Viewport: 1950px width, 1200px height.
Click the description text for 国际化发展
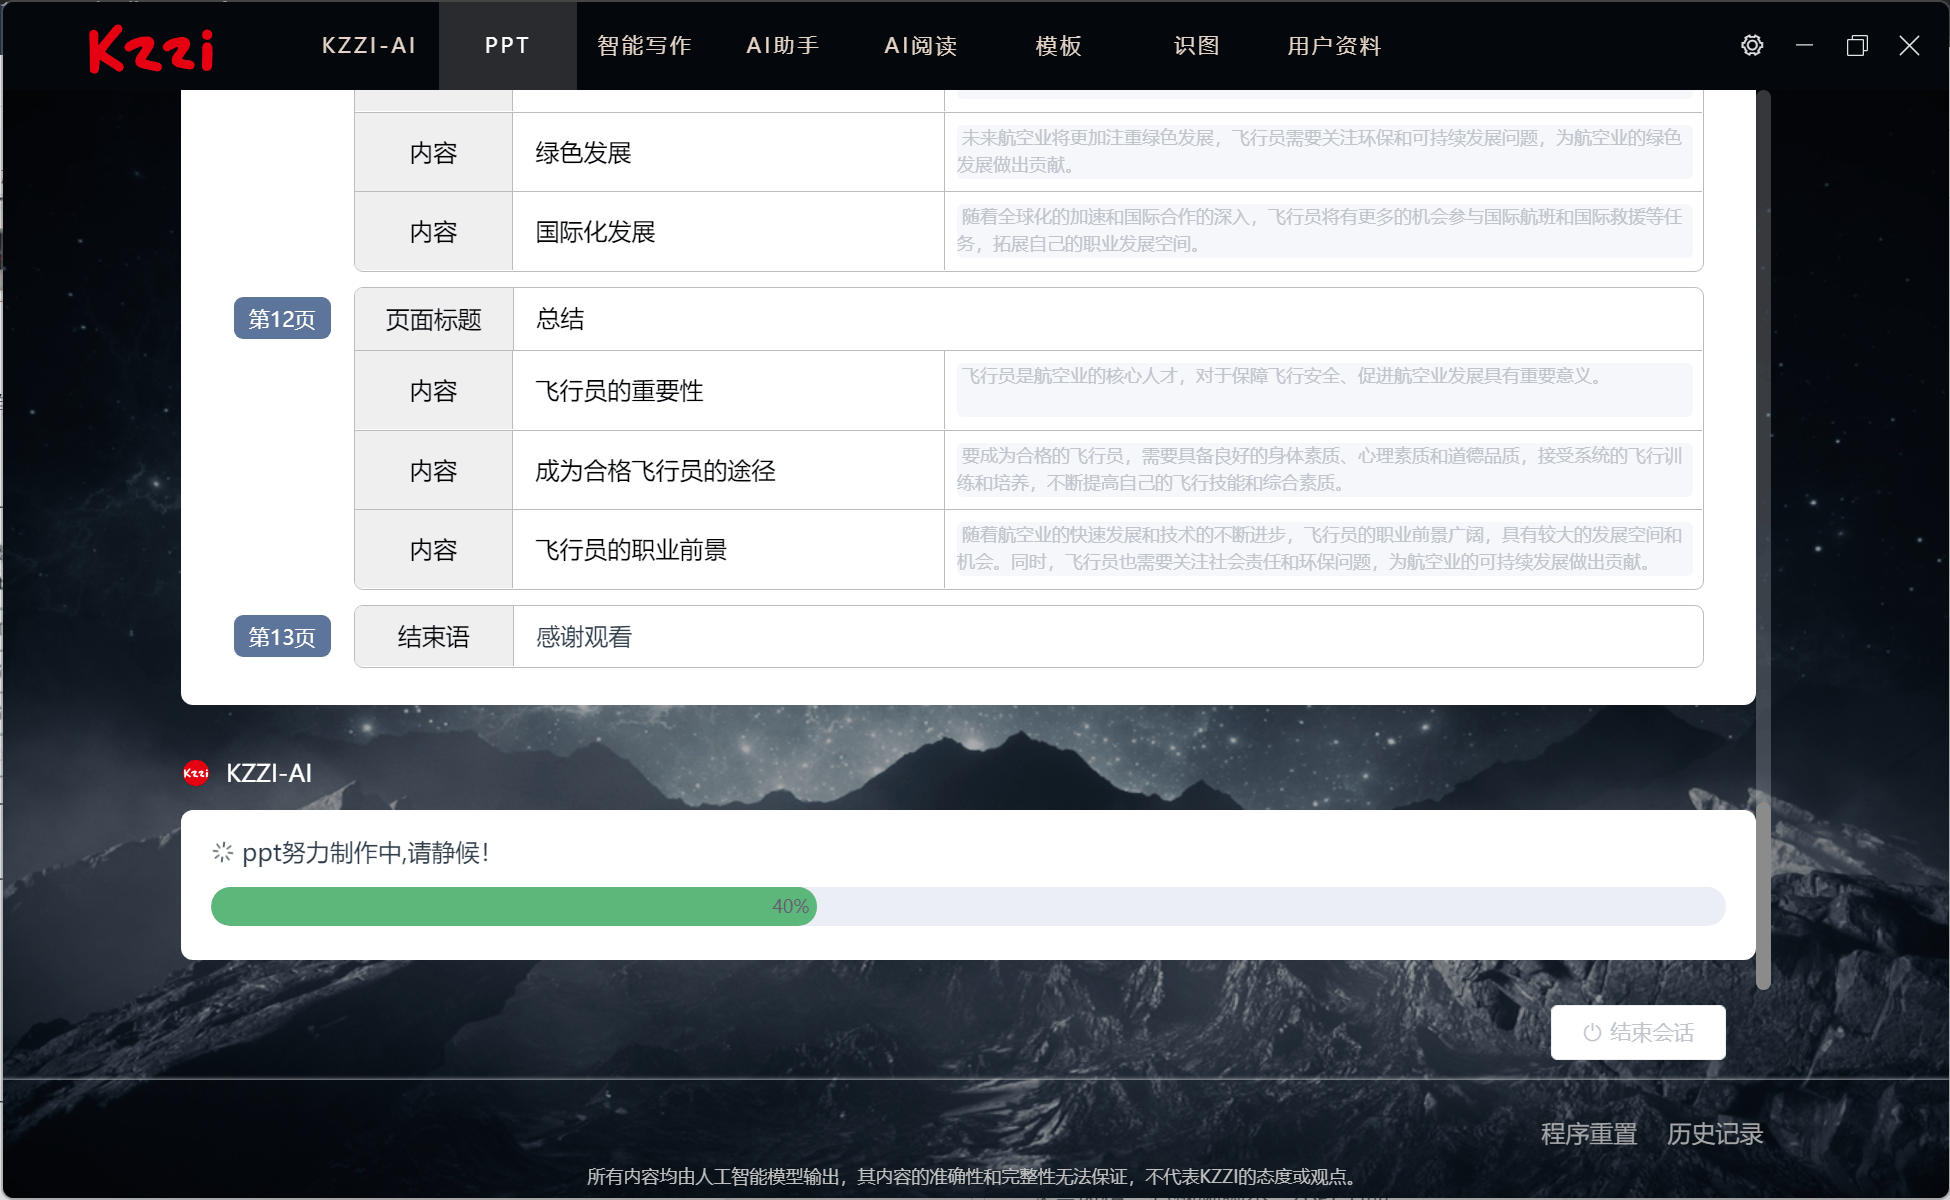point(1324,231)
